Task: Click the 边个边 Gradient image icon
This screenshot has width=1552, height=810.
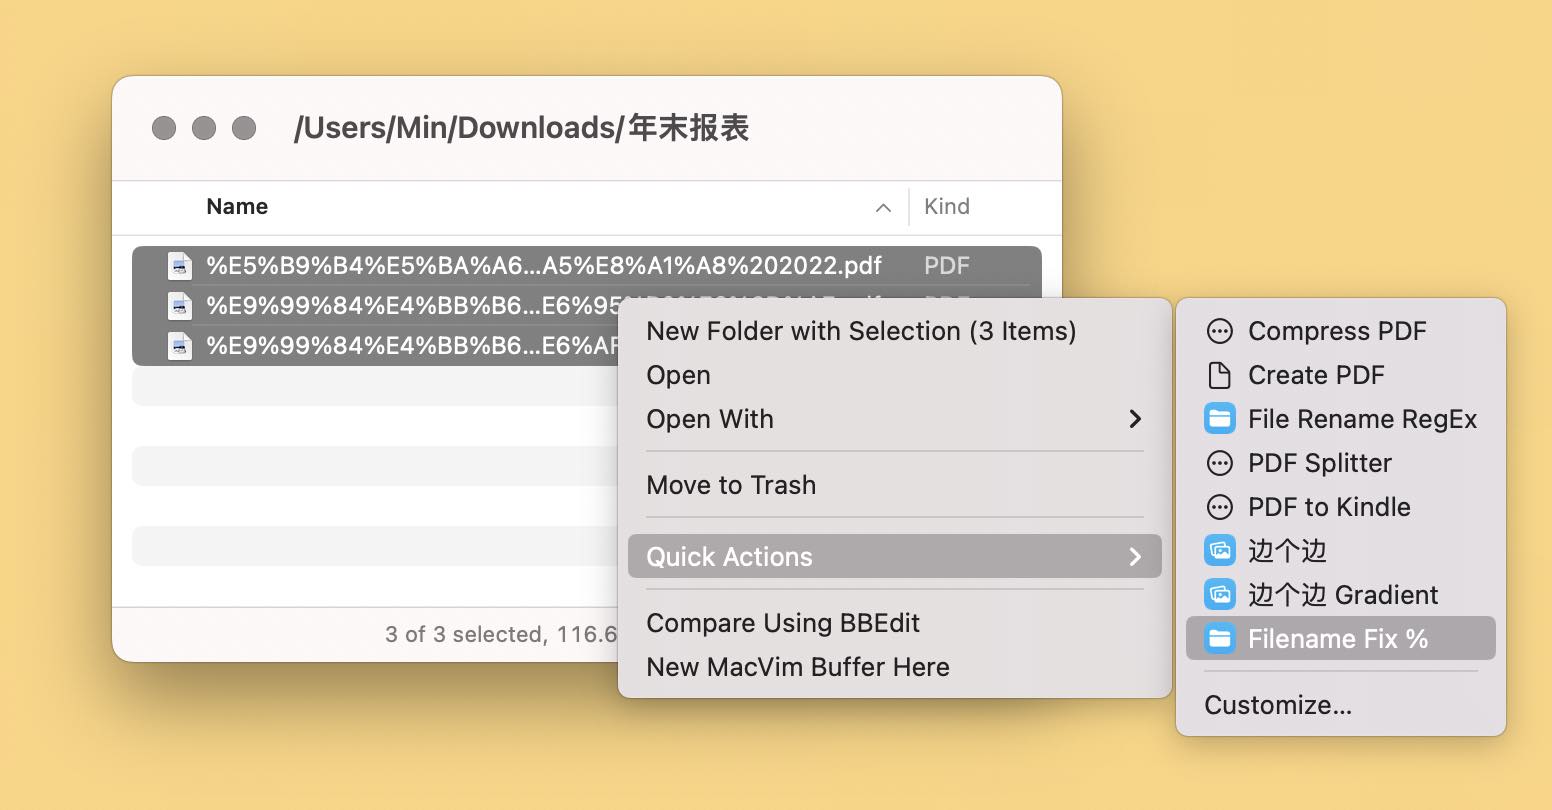Action: 1220,595
